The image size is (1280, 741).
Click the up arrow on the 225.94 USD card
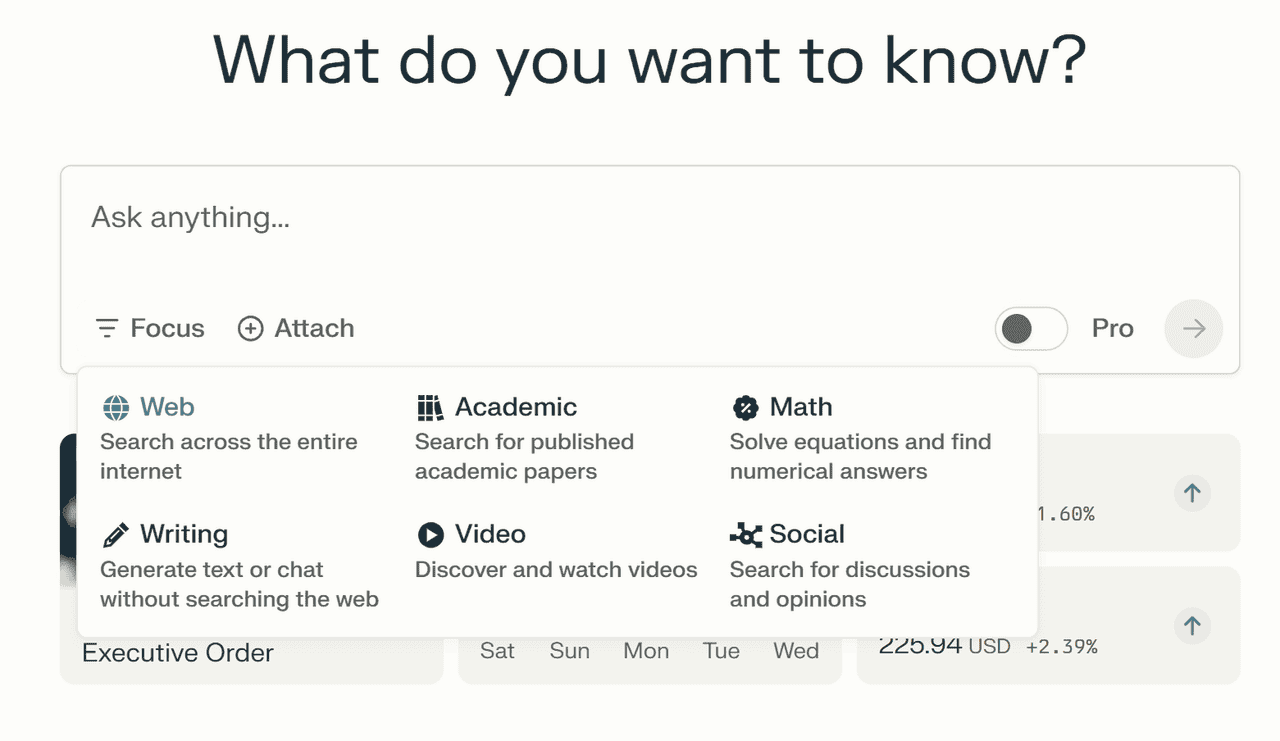click(1192, 626)
